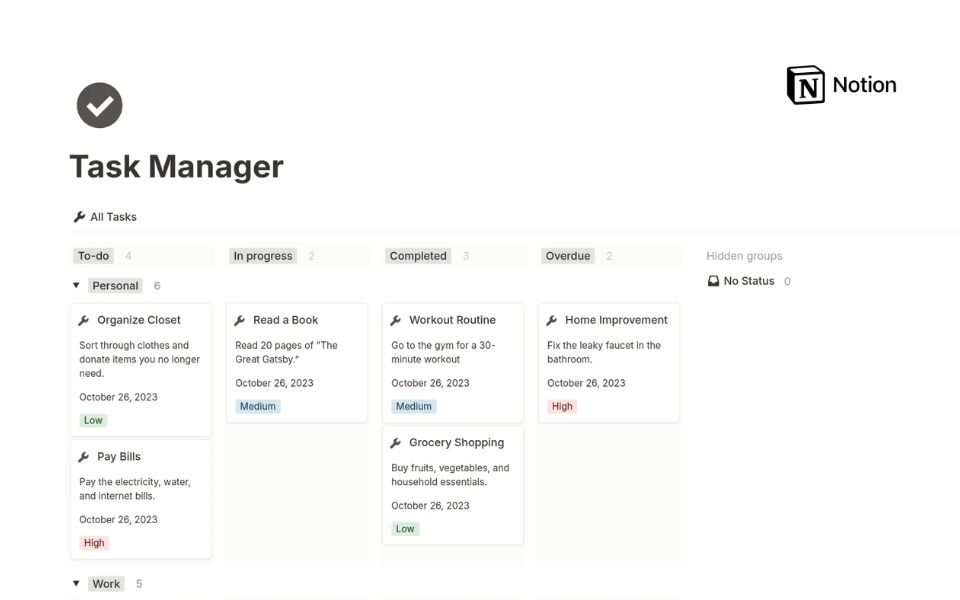Click the wrench icon on Home Improvement card
The width and height of the screenshot is (960, 600).
click(552, 321)
